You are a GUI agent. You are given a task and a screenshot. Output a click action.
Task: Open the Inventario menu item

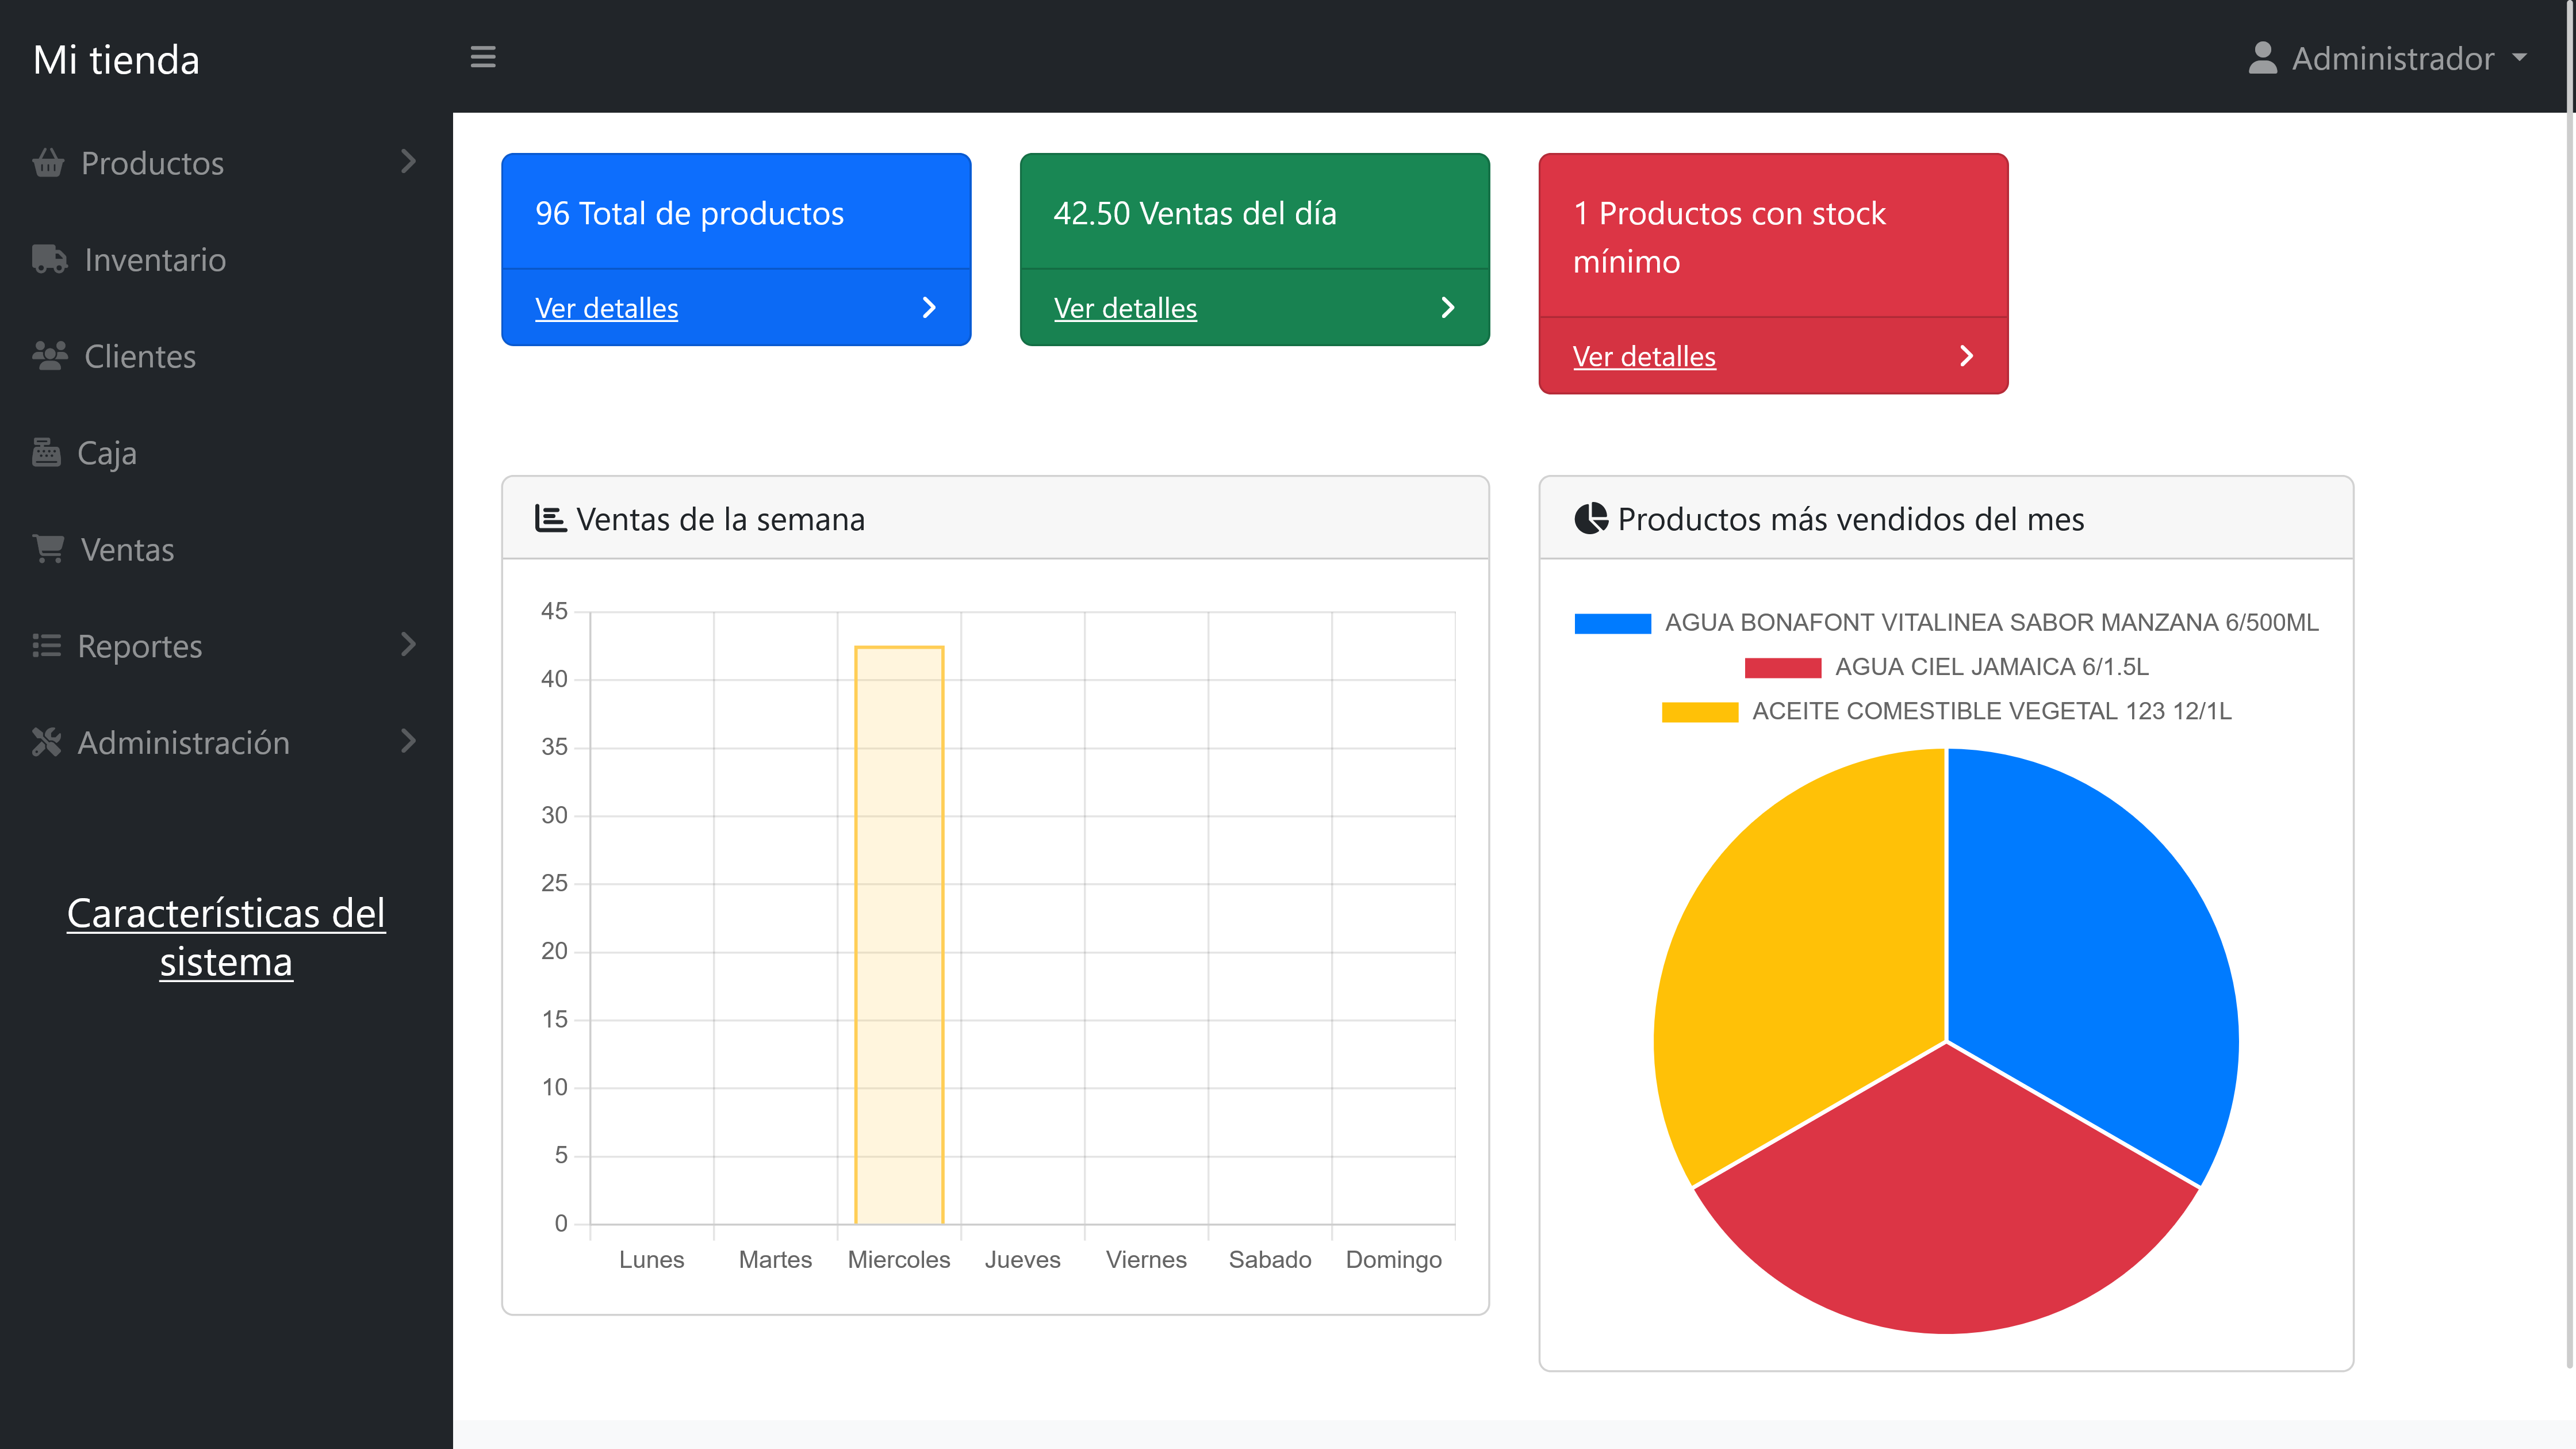[155, 260]
